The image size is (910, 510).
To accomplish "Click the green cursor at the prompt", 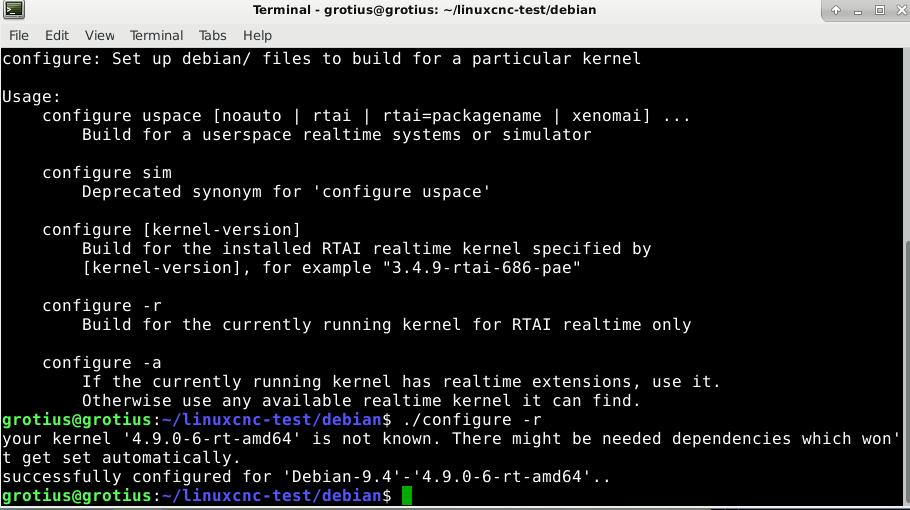I will (407, 496).
